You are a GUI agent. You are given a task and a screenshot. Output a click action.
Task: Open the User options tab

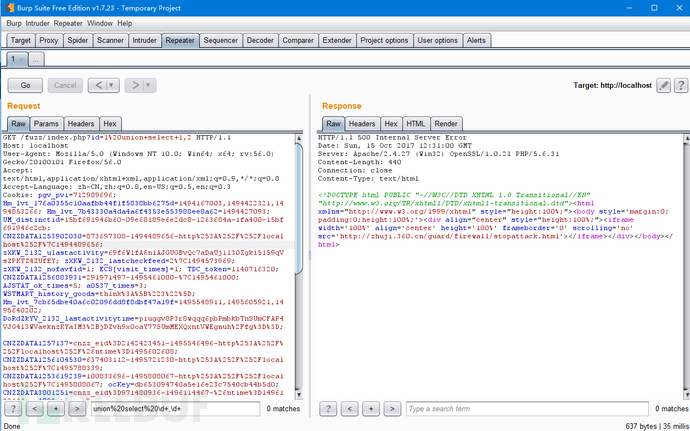[x=437, y=41]
